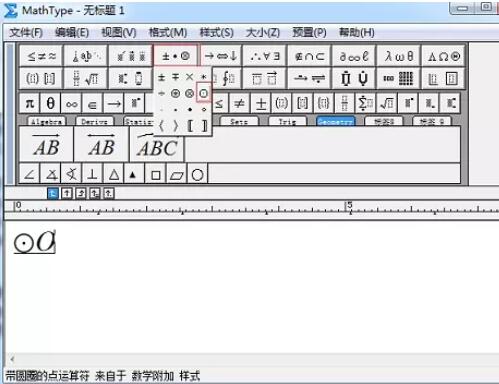Insert parallelogram symbol
The height and width of the screenshot is (384, 499).
pyautogui.click(x=177, y=174)
